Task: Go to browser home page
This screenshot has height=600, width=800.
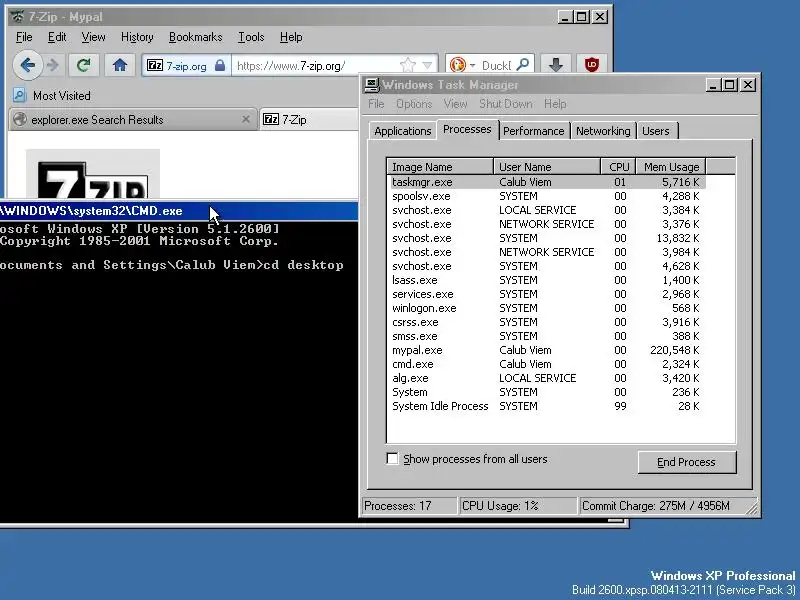Action: coord(120,65)
